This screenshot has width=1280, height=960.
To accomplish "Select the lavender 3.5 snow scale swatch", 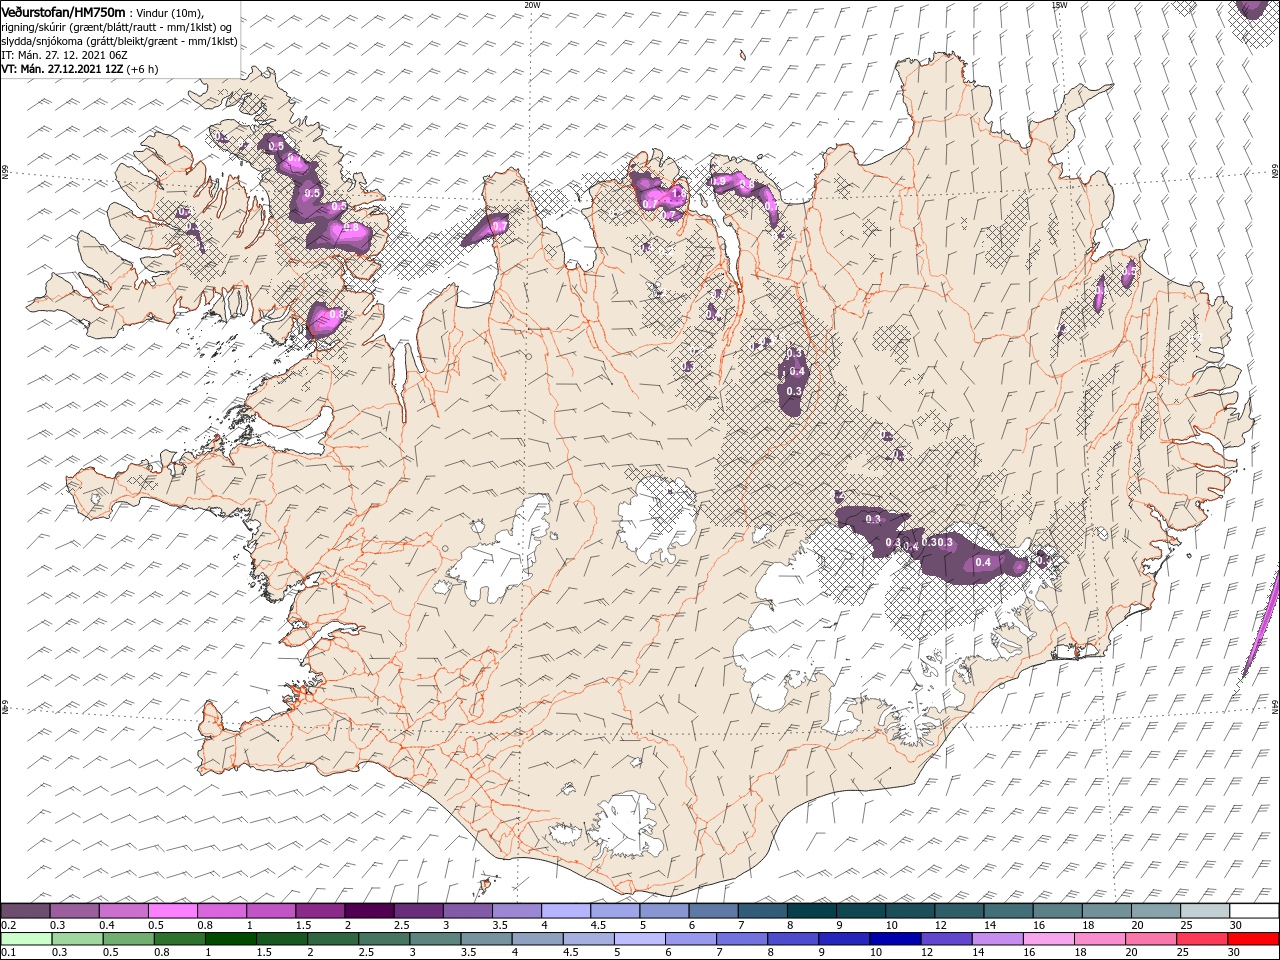I will click(x=517, y=911).
